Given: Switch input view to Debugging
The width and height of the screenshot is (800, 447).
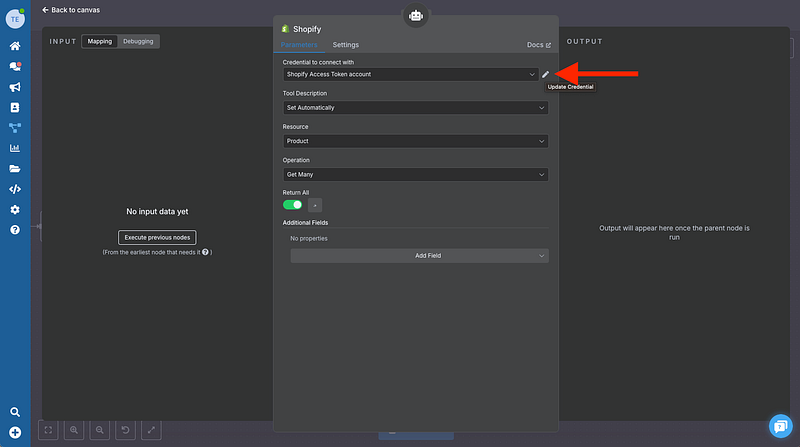Looking at the screenshot, I should click(138, 41).
